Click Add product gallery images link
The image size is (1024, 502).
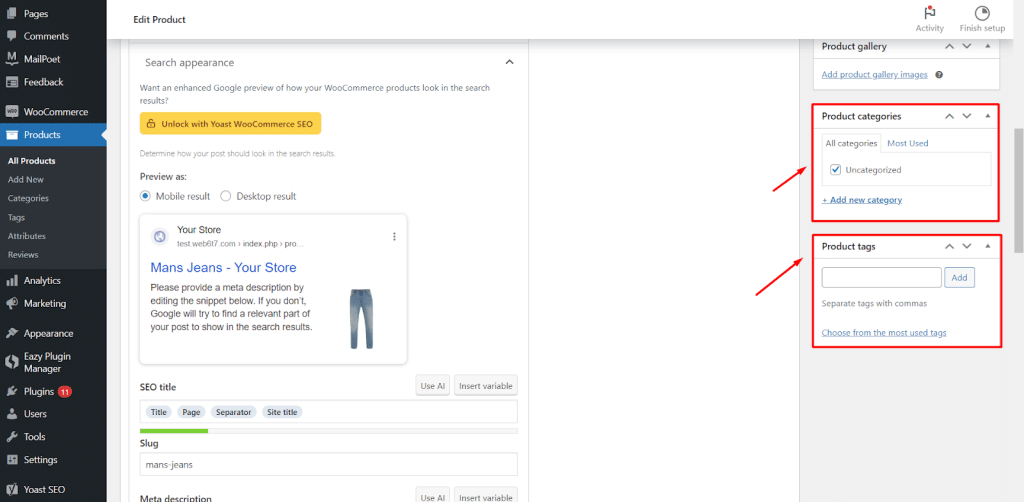point(874,74)
